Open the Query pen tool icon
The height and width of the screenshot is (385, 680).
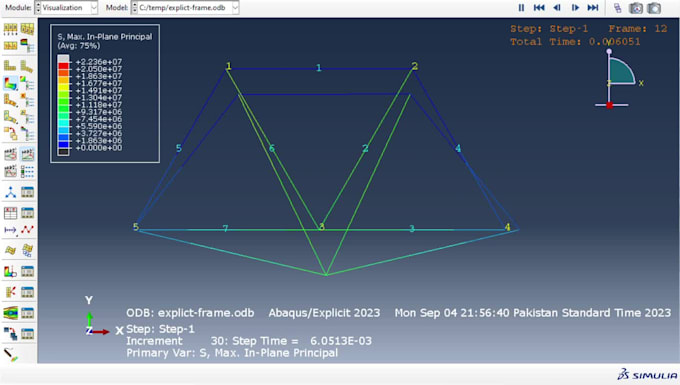tap(10, 355)
